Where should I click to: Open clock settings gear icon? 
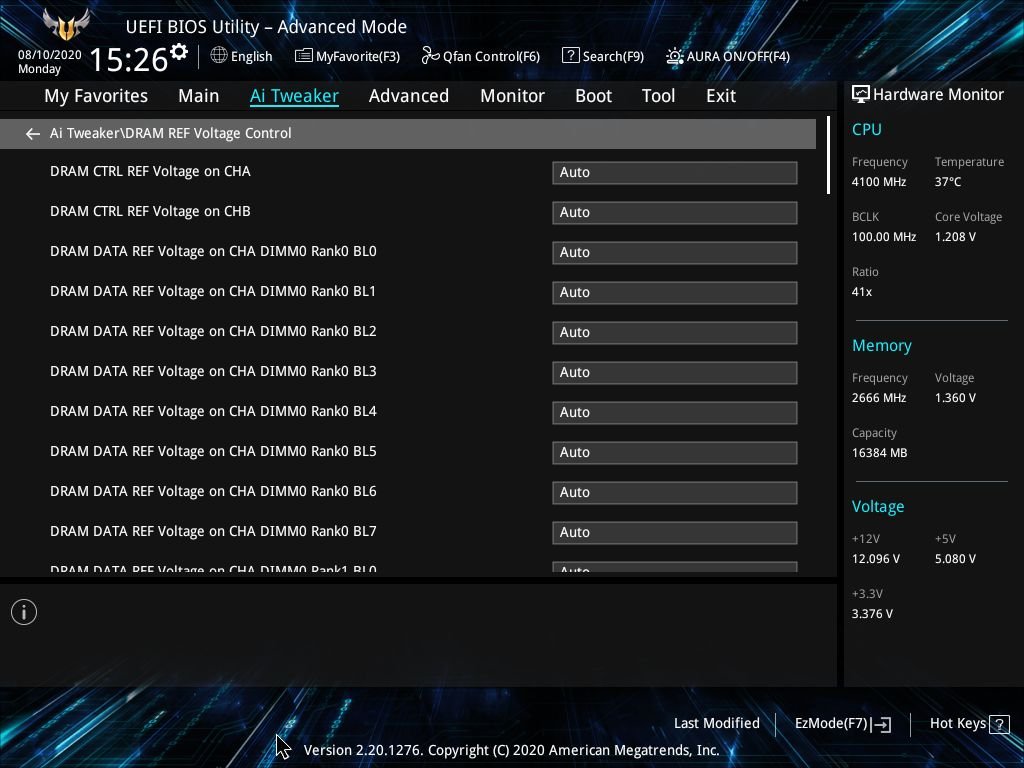178,52
